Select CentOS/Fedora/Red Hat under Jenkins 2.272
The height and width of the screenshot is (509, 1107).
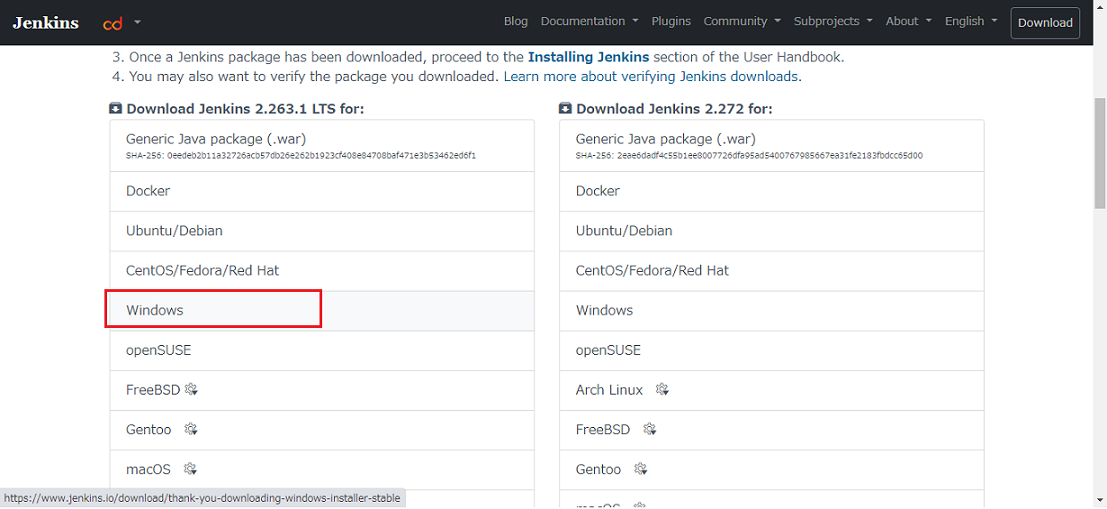pyautogui.click(x=772, y=270)
